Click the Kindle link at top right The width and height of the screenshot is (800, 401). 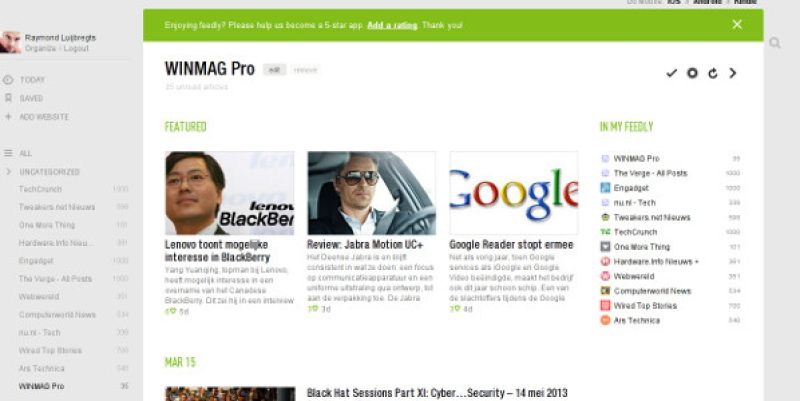click(x=745, y=2)
